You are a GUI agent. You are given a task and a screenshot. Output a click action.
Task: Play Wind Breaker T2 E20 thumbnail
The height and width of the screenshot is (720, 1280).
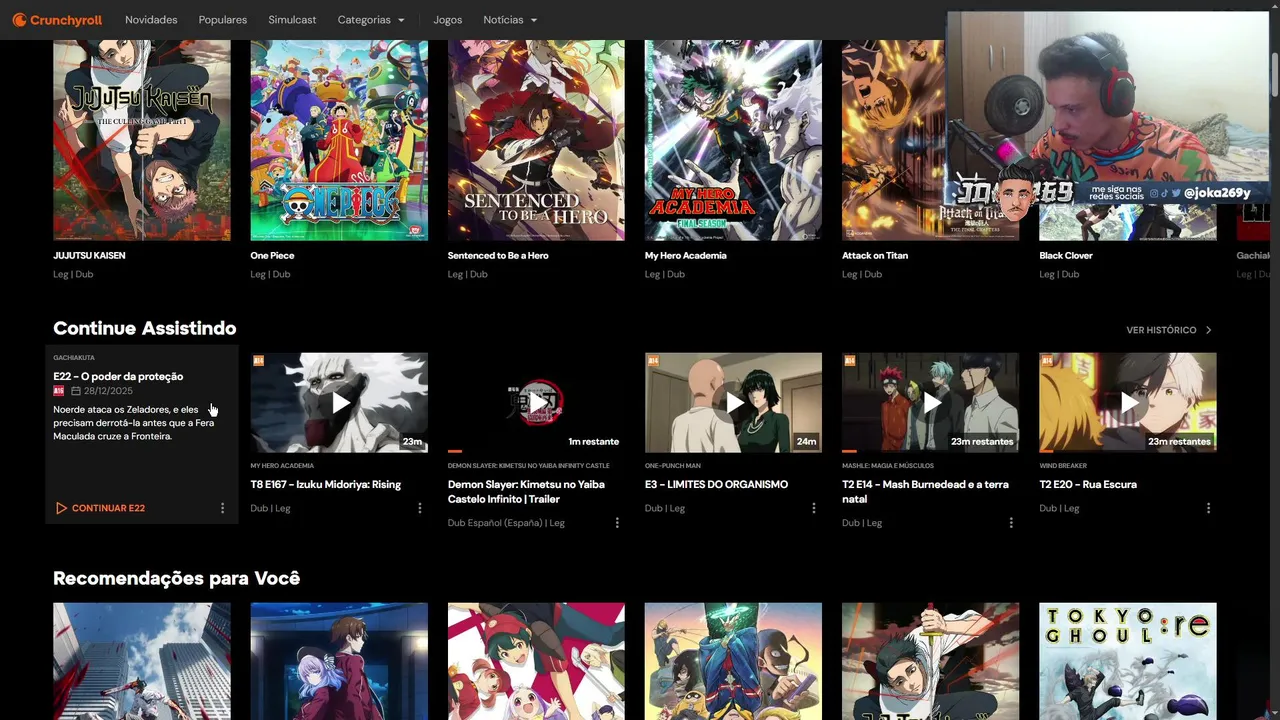click(1128, 402)
